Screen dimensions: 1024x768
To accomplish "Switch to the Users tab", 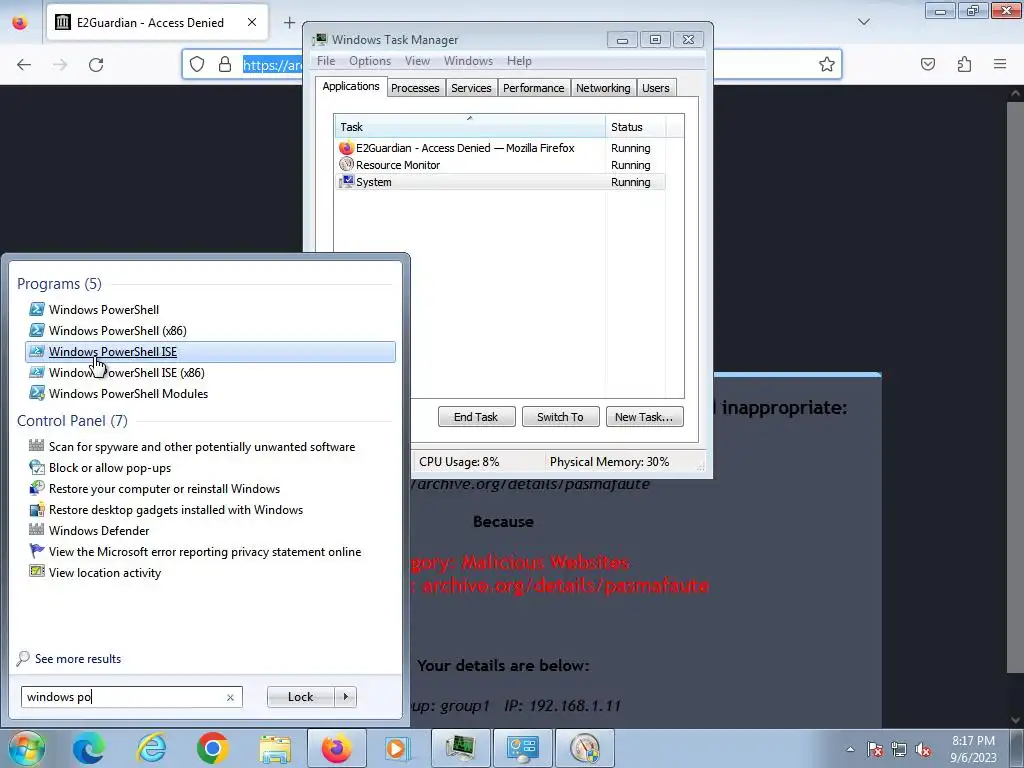I will (655, 88).
